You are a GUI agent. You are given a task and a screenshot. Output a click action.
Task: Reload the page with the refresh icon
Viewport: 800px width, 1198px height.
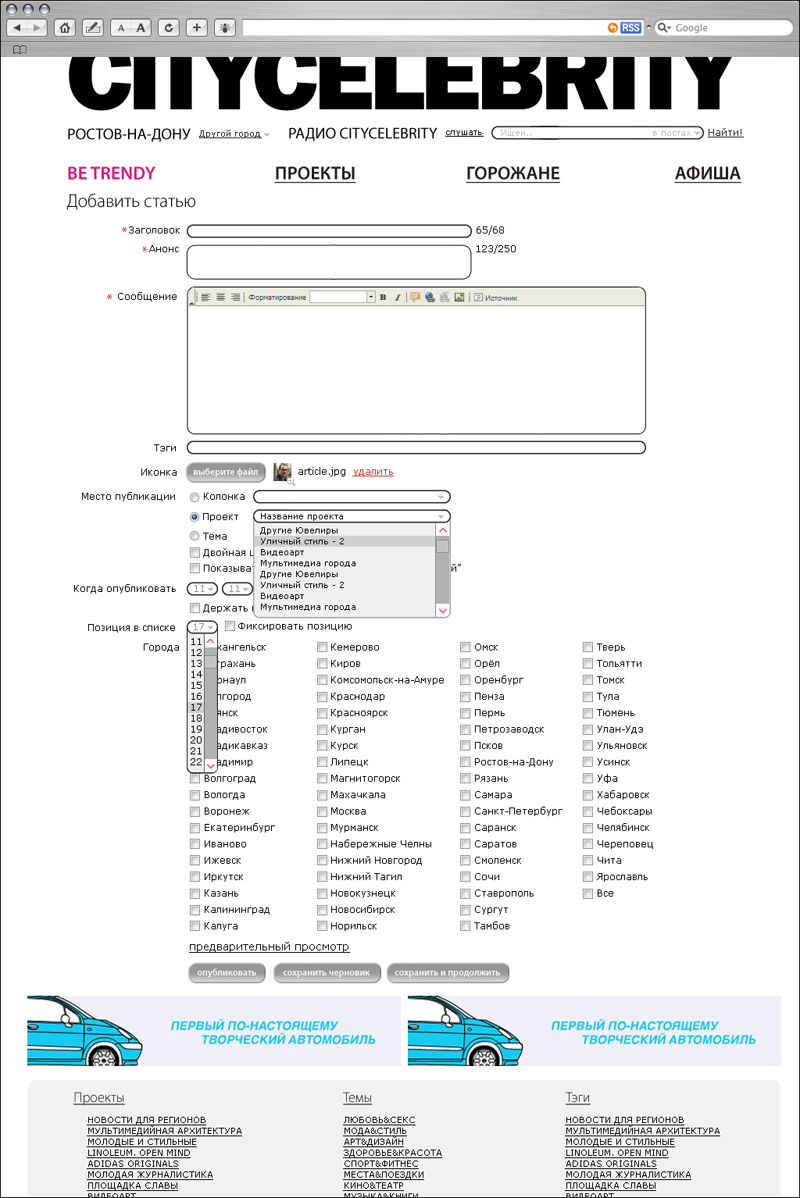169,28
